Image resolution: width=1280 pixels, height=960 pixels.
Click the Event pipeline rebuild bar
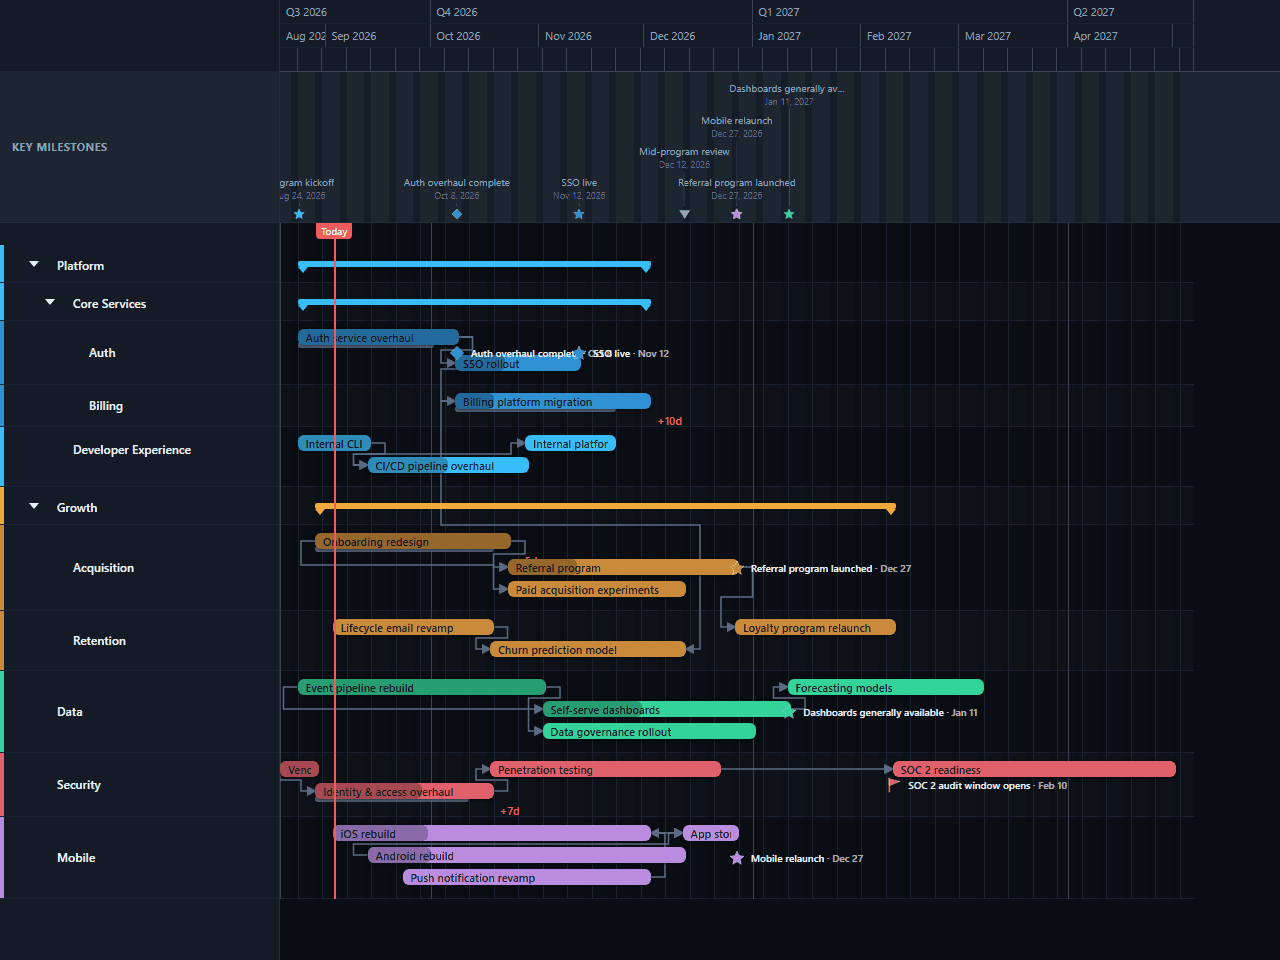(422, 687)
